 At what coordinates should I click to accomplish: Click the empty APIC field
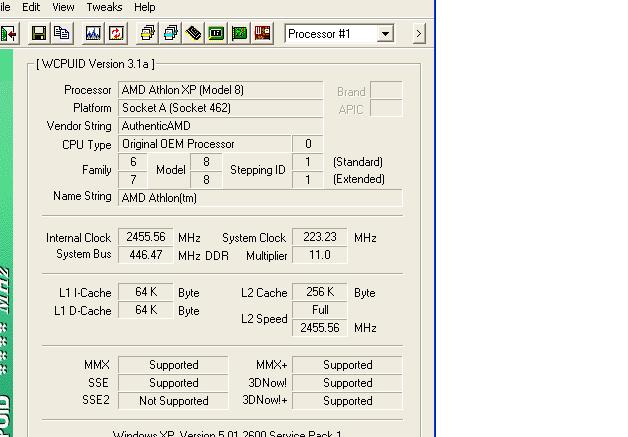(x=386, y=108)
